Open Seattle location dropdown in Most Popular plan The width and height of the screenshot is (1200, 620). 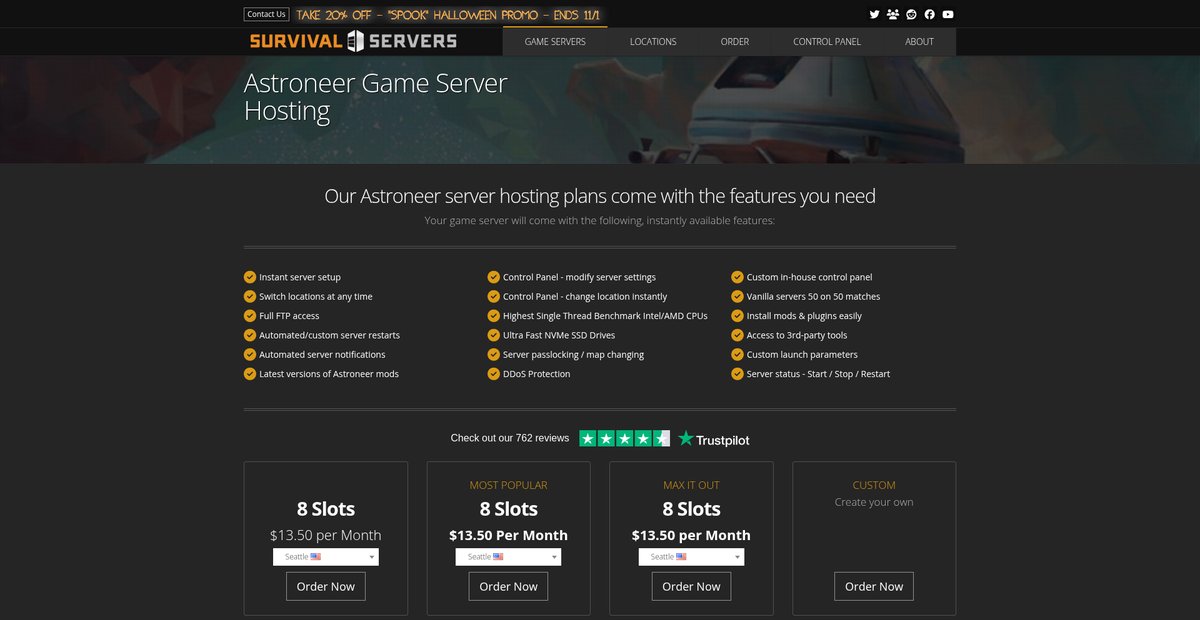[x=508, y=557]
